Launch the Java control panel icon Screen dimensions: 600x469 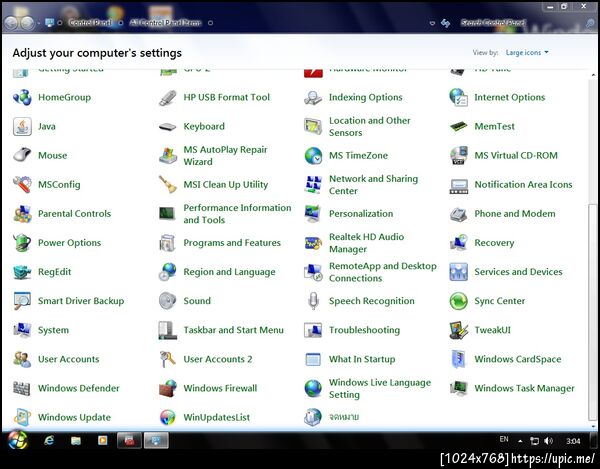pyautogui.click(x=22, y=127)
